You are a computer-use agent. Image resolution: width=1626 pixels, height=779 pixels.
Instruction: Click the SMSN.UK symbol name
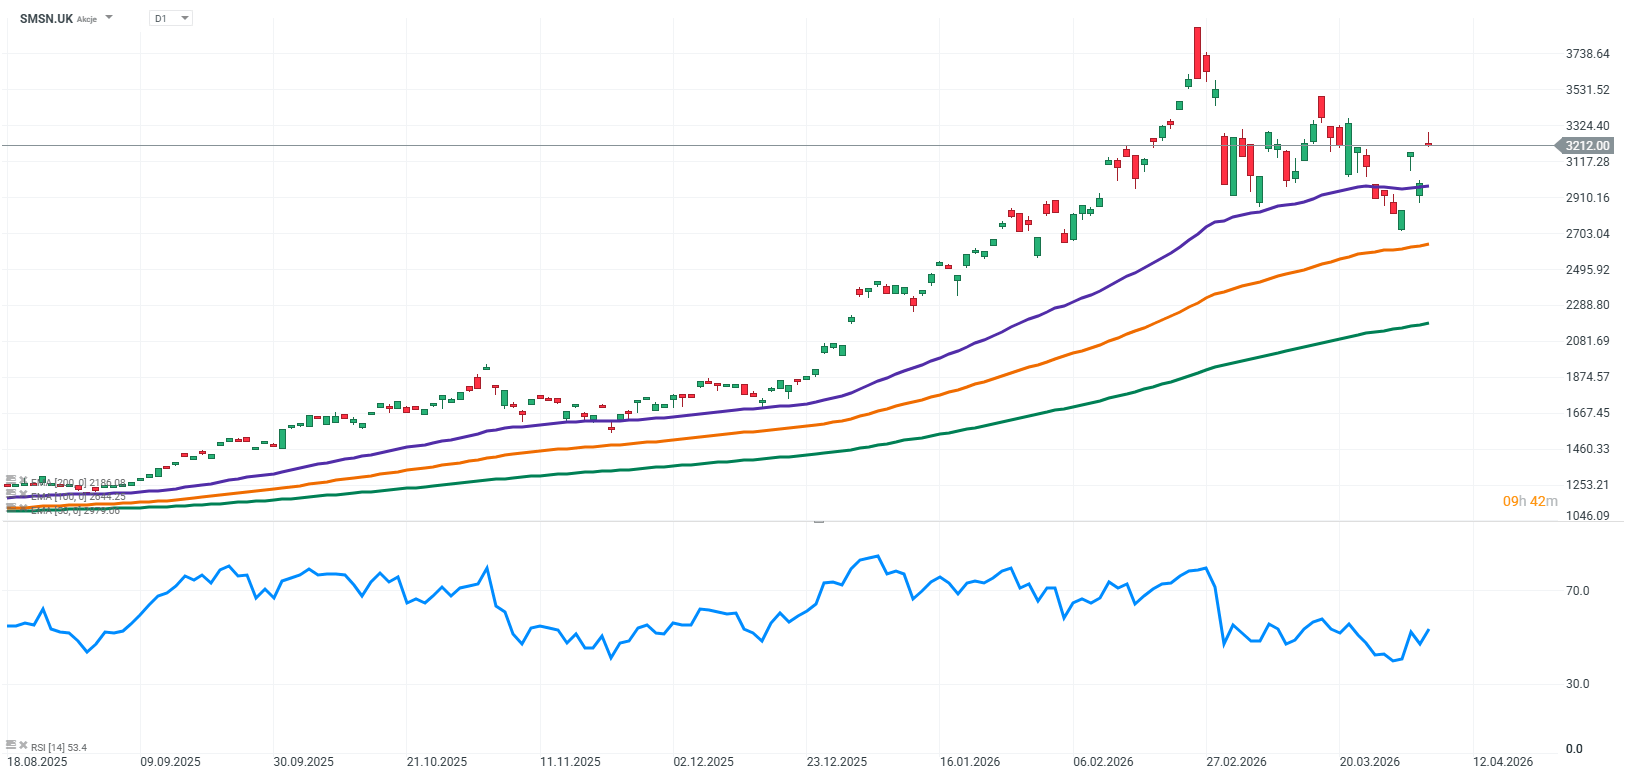tap(46, 18)
